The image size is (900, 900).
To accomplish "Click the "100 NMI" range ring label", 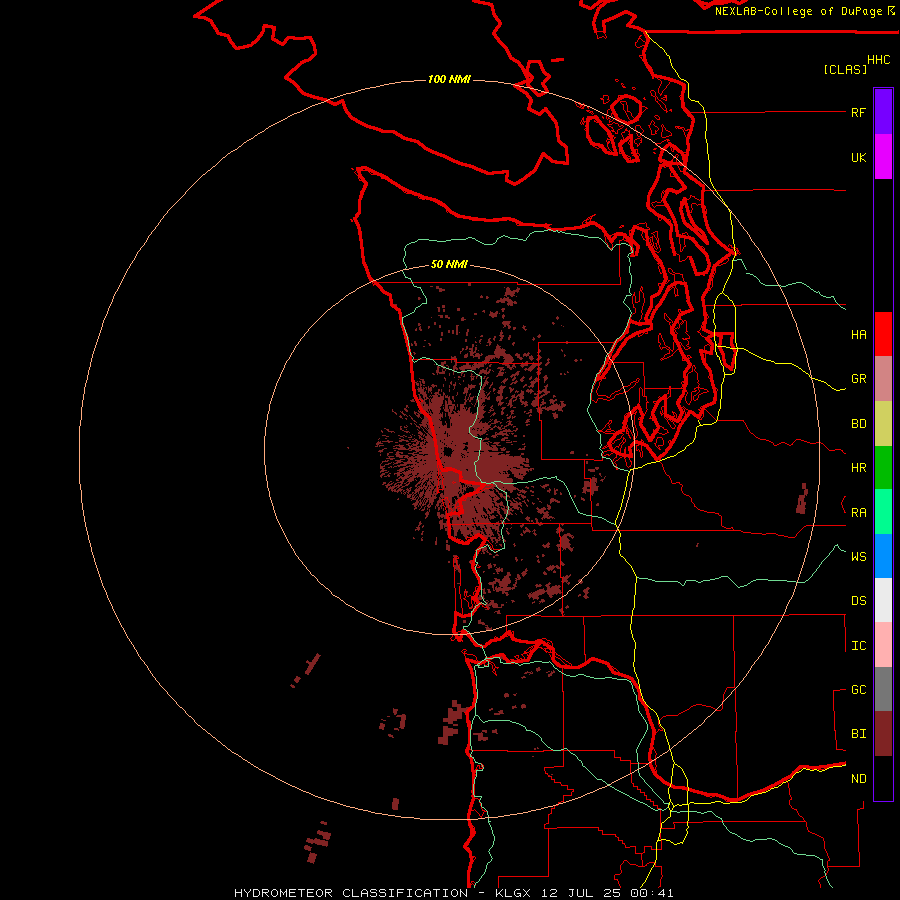I will tap(449, 79).
